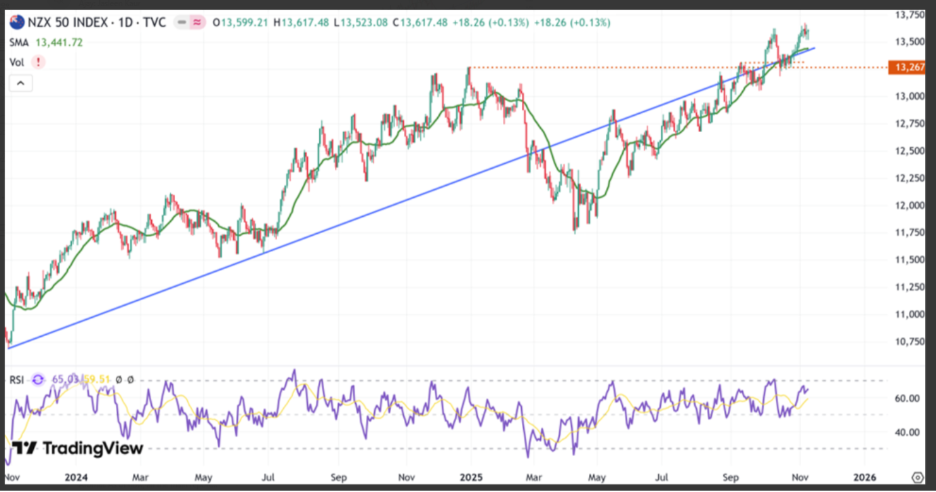Image resolution: width=936 pixels, height=492 pixels.
Task: Click 10,750 on the price axis
Action: 910,342
